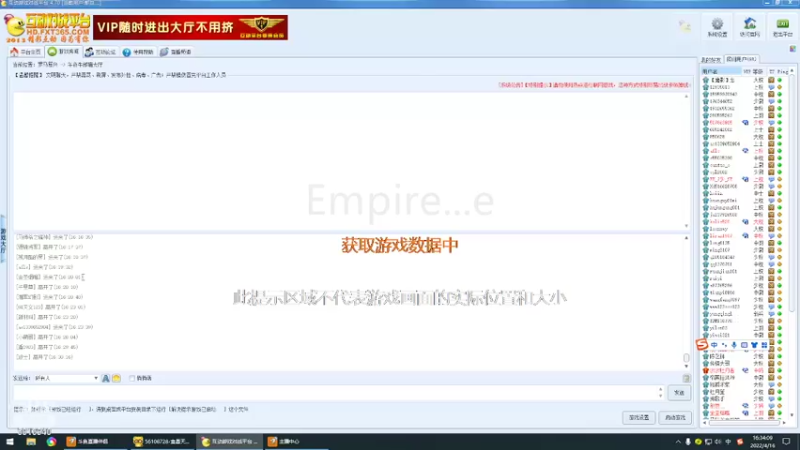Open the colorful skin theme icon
This screenshot has height=450, width=800.
click(792, 49)
